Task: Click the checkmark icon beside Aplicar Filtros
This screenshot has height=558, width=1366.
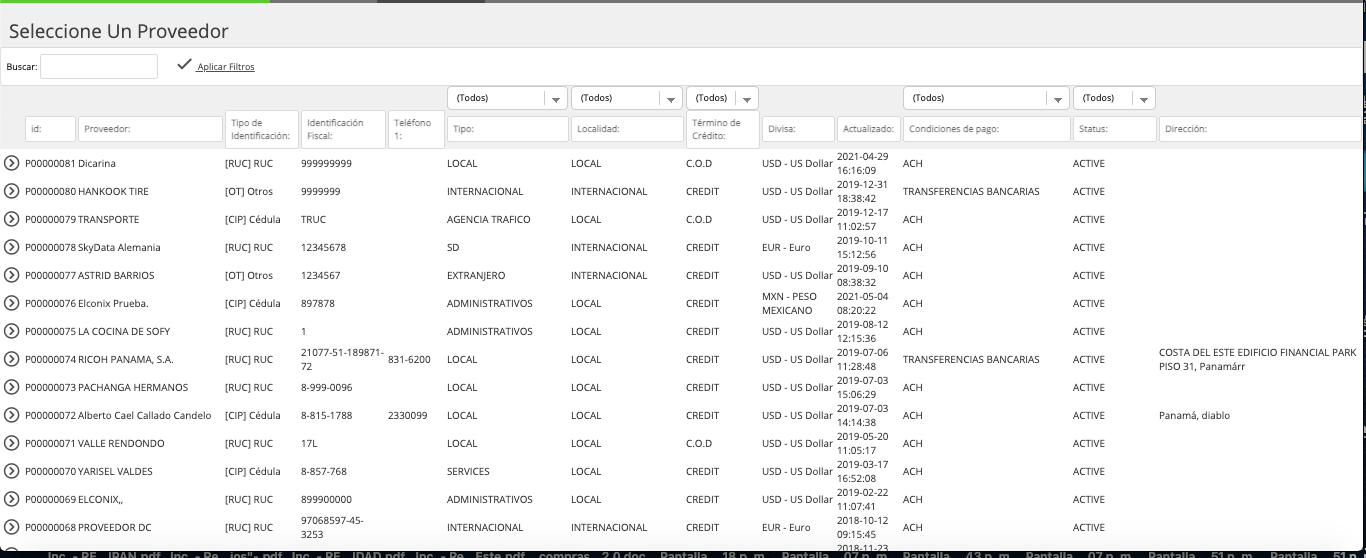Action: [184, 65]
